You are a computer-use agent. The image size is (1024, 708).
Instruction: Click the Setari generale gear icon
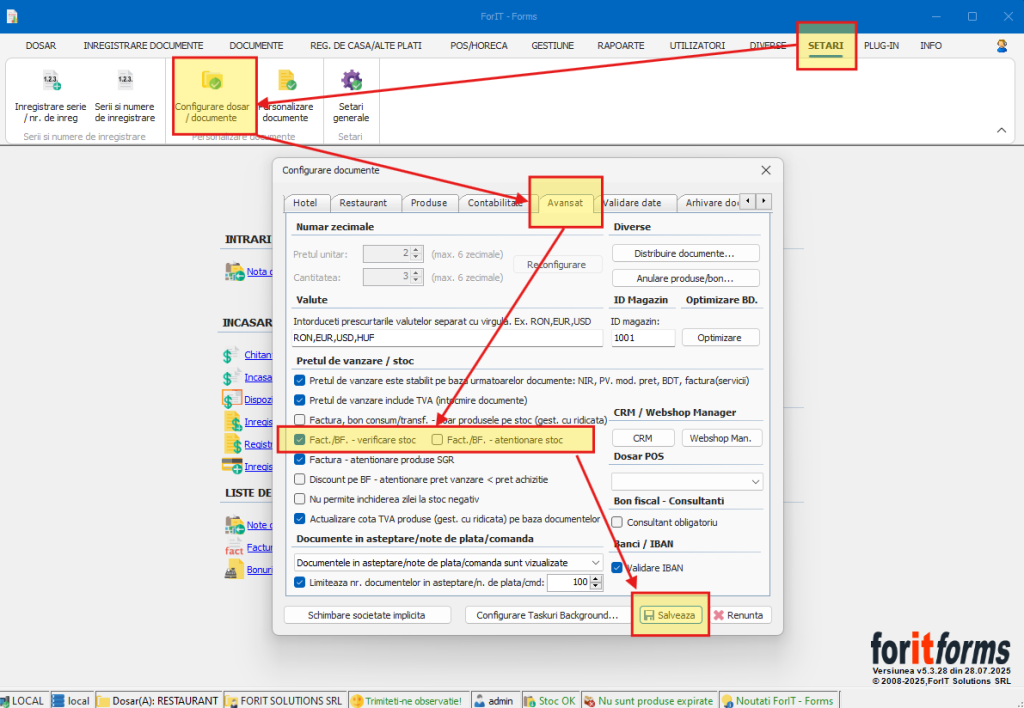351,82
